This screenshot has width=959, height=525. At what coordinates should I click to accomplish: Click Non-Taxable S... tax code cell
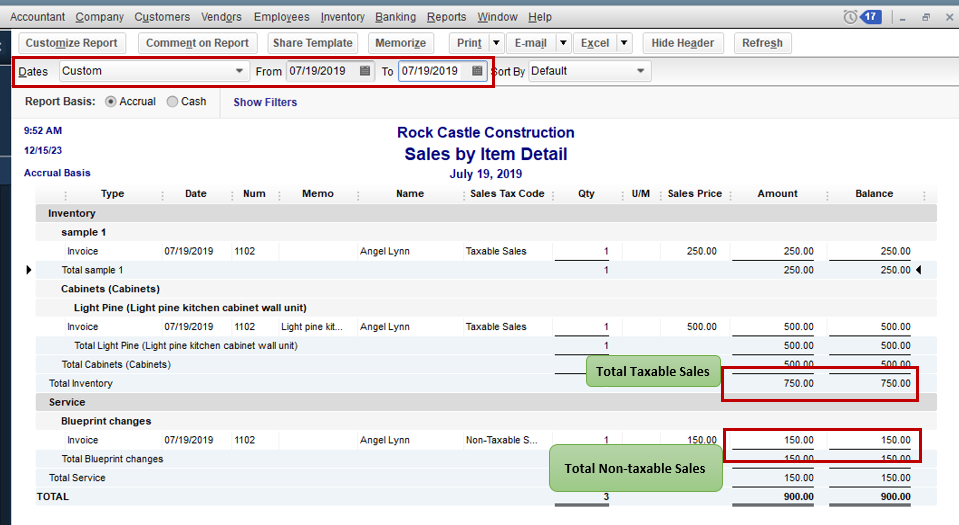(x=502, y=440)
